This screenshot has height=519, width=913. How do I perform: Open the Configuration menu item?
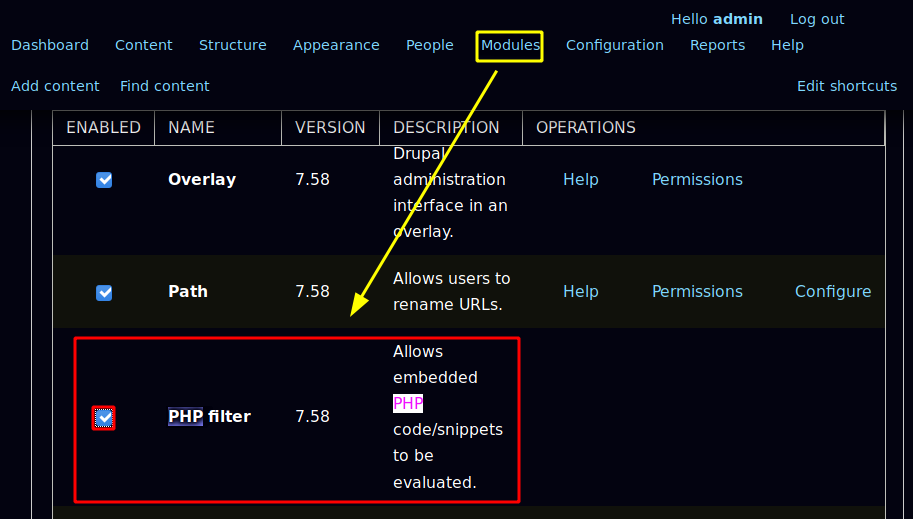coord(615,45)
